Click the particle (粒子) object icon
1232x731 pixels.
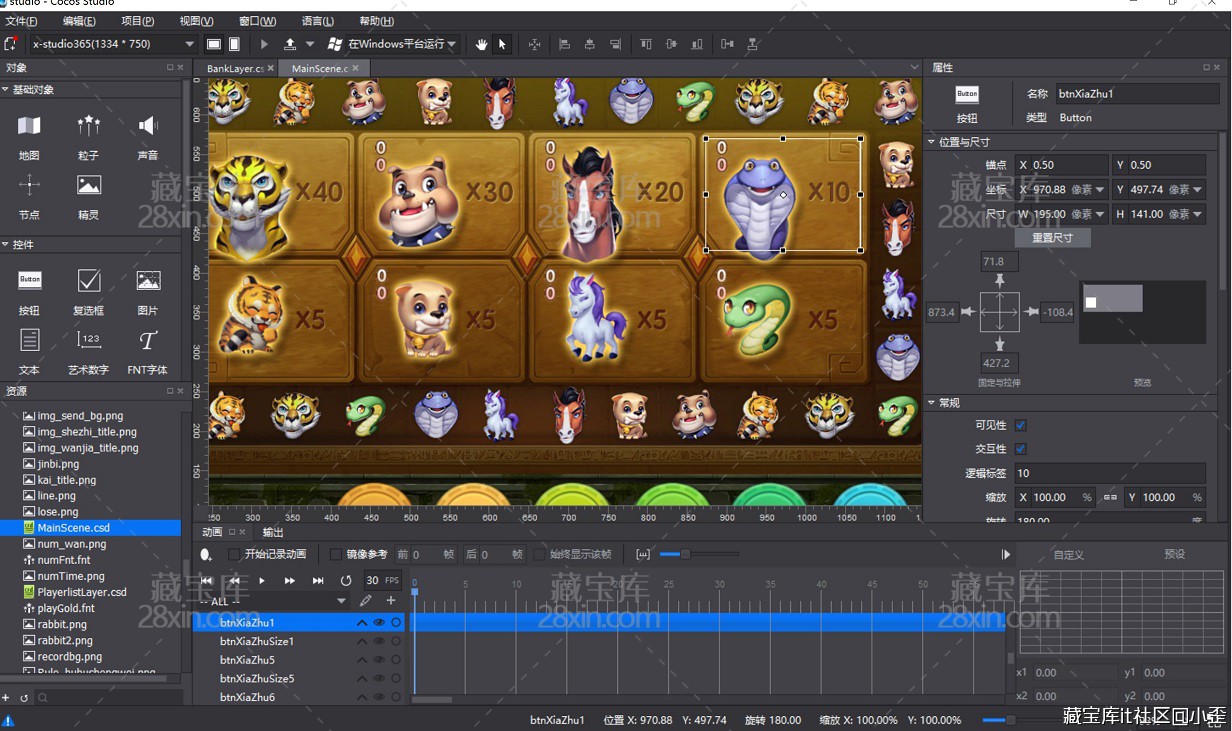(x=89, y=126)
